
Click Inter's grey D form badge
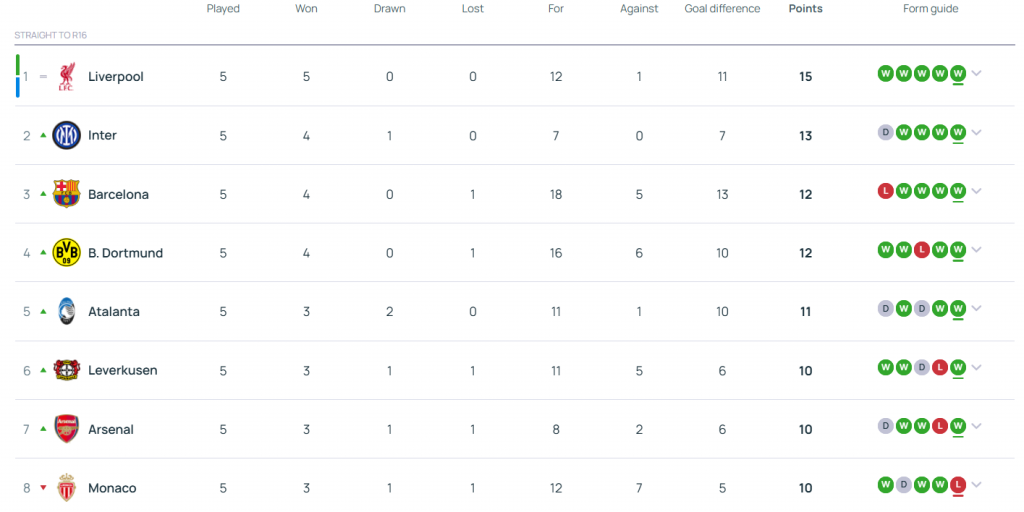tap(886, 132)
